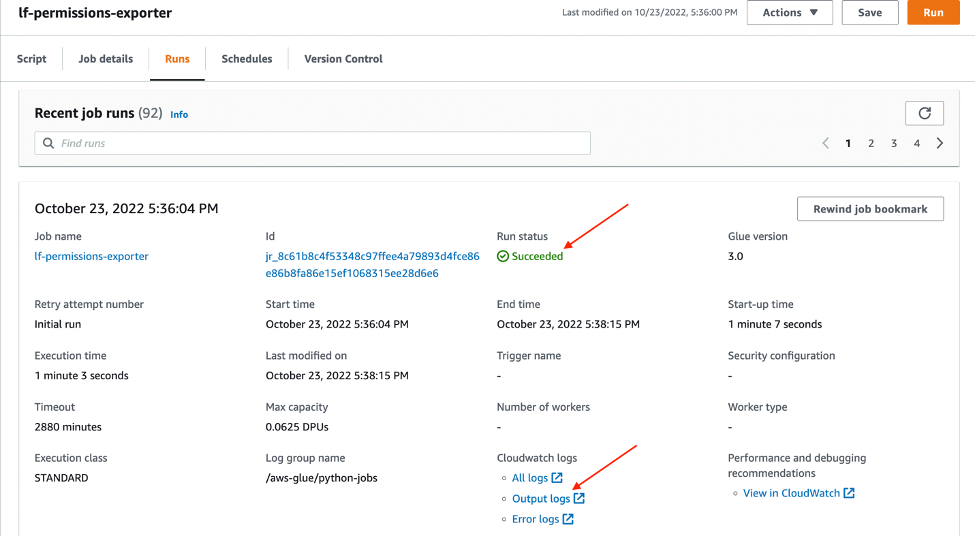This screenshot has width=977, height=537.
Task: Jump to page 3 of runs
Action: point(894,143)
